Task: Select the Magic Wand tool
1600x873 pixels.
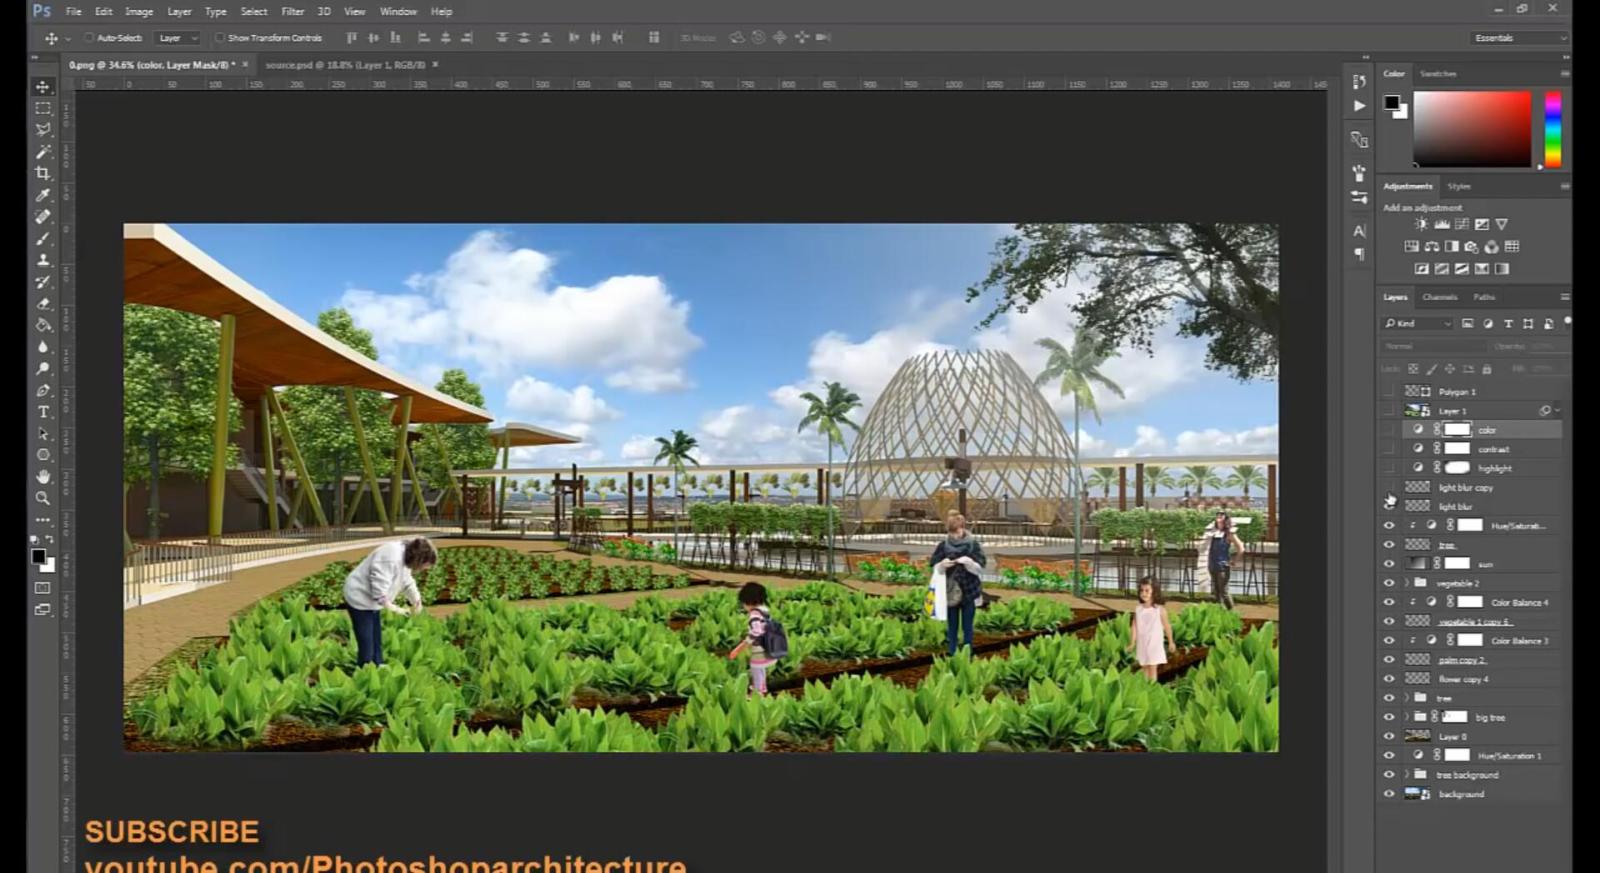Action: pos(43,151)
